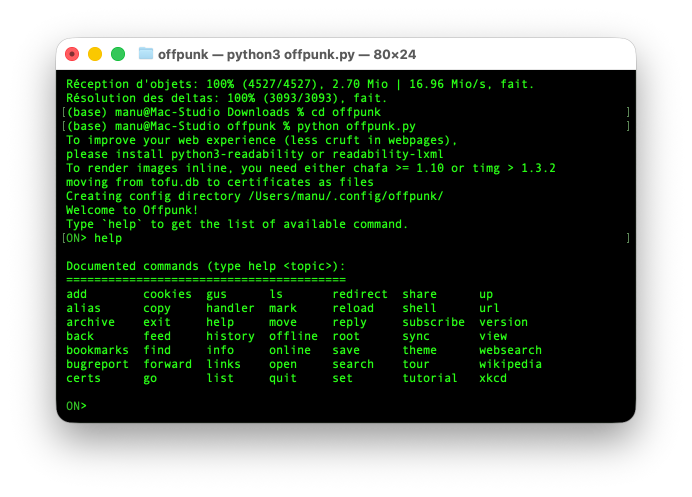Click the 'wikipedia' command in help list
Image resolution: width=692 pixels, height=497 pixels.
[510, 364]
